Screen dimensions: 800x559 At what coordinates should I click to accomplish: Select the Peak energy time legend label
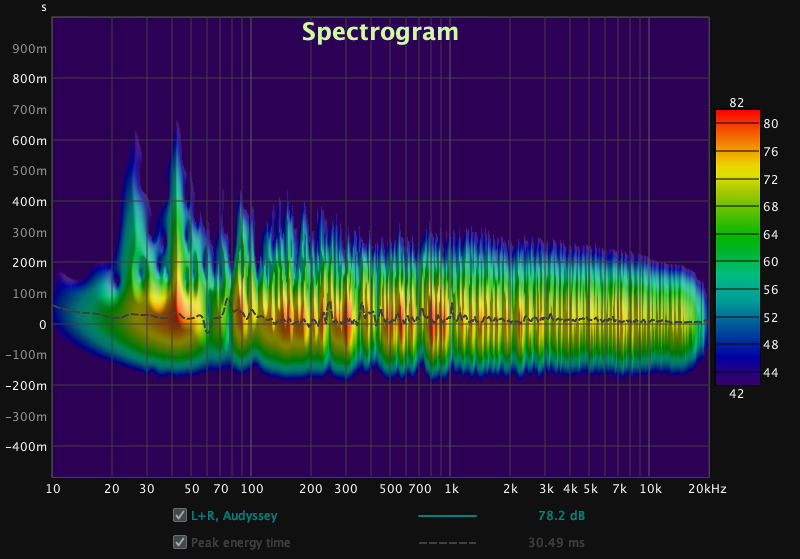[241, 542]
